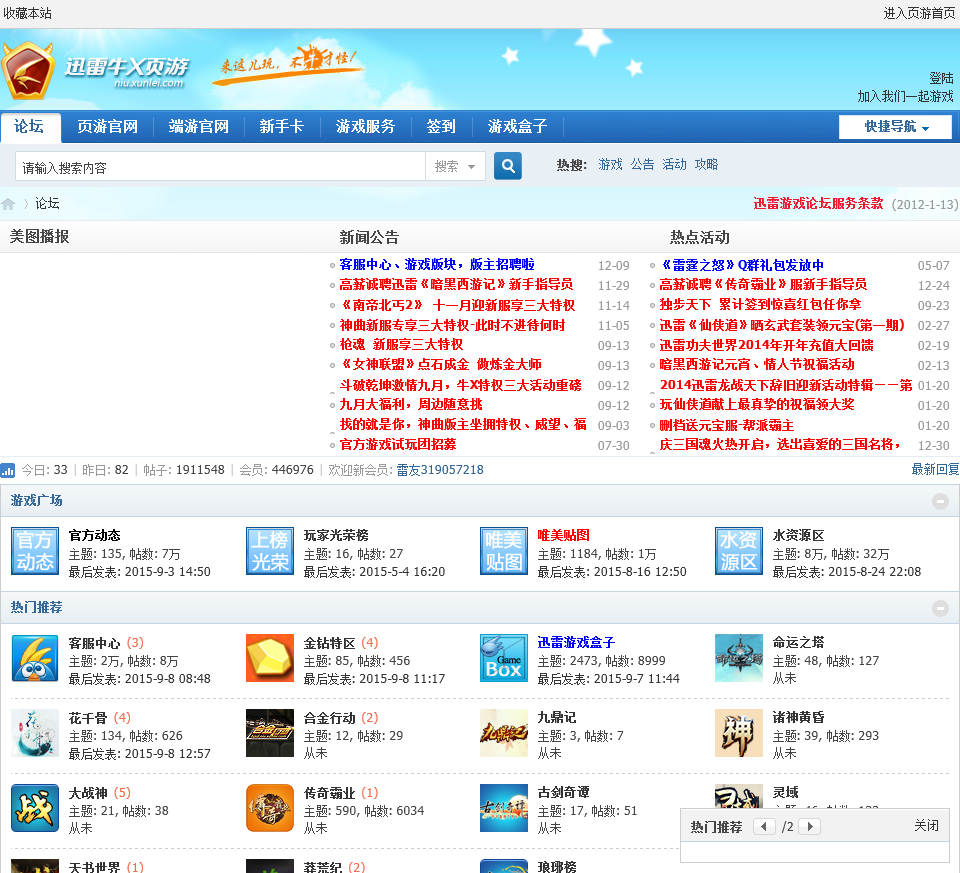Open 上榜光荣 board icon
This screenshot has height=873, width=960.
point(270,551)
